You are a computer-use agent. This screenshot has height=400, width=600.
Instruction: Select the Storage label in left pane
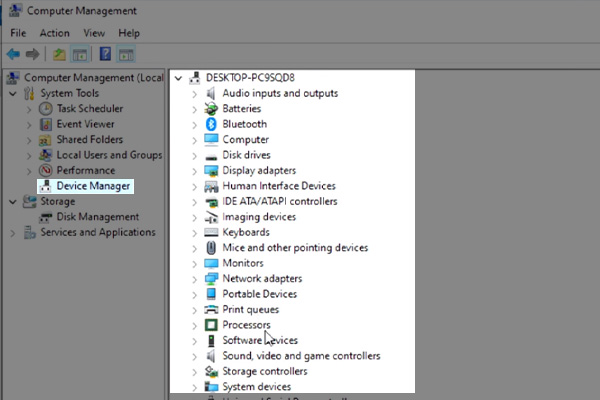pos(58,201)
